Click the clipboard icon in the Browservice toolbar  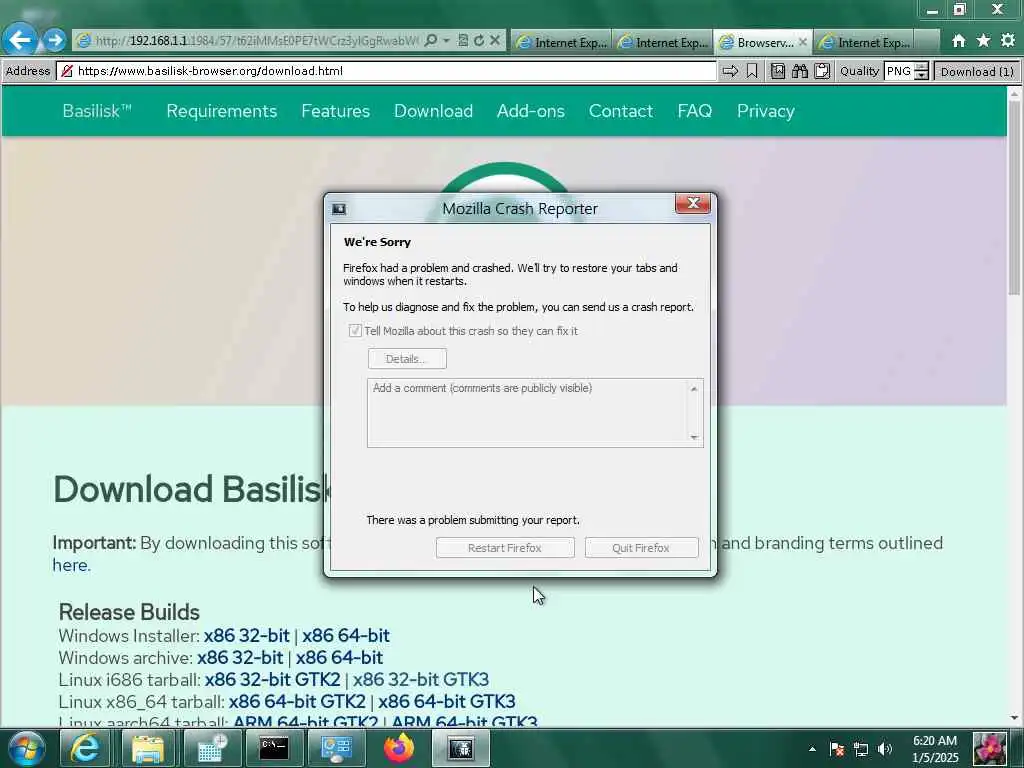[822, 71]
